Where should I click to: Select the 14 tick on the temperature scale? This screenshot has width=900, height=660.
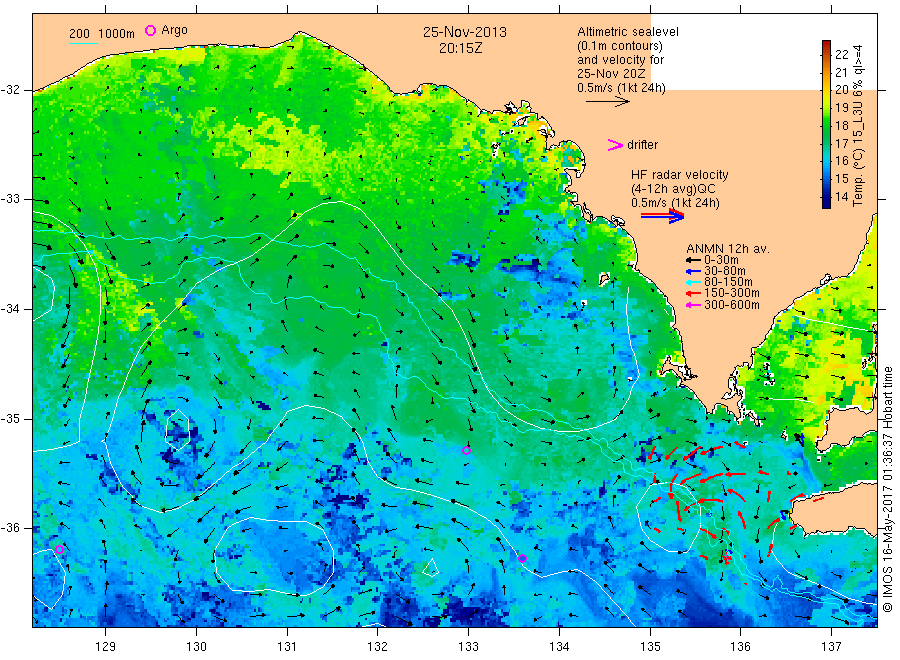(x=841, y=196)
